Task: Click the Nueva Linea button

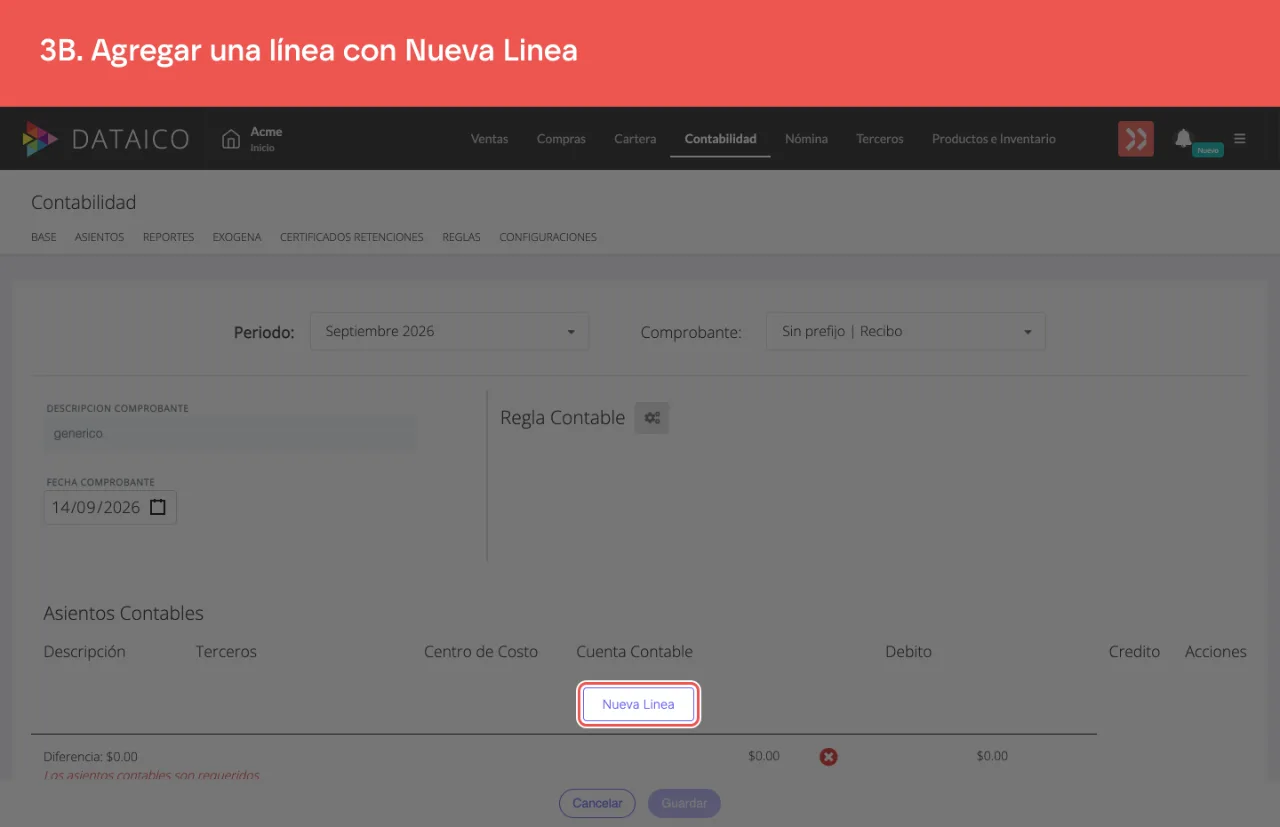Action: 638,704
